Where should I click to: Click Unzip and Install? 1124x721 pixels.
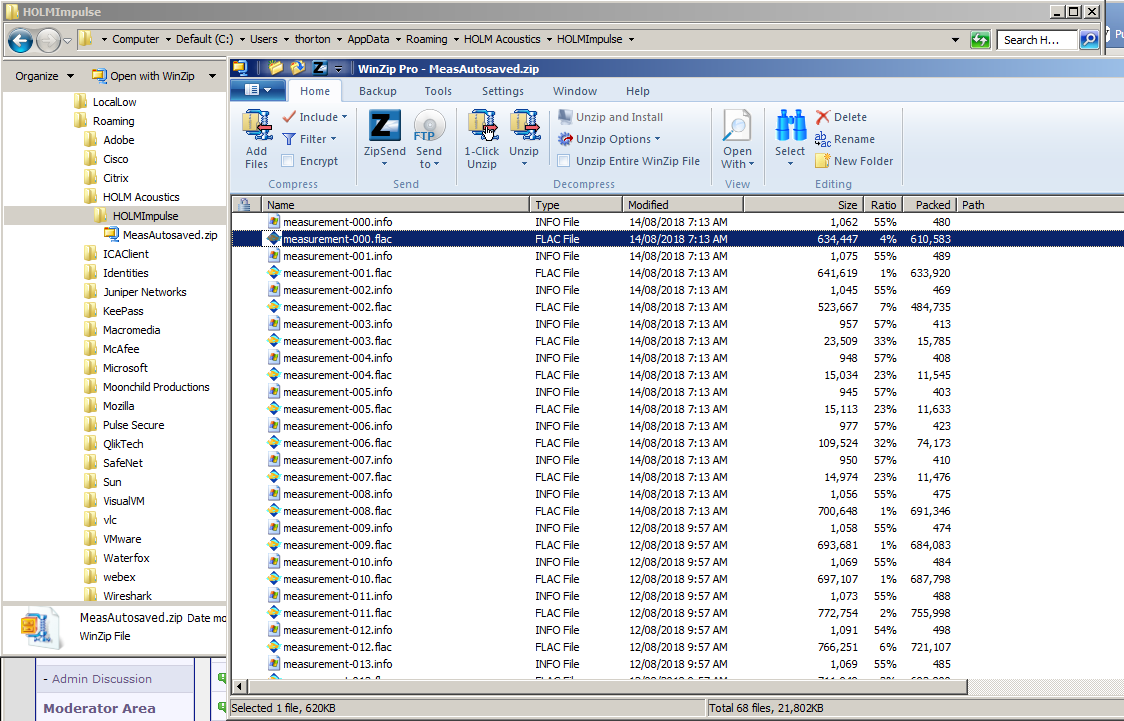tap(611, 117)
